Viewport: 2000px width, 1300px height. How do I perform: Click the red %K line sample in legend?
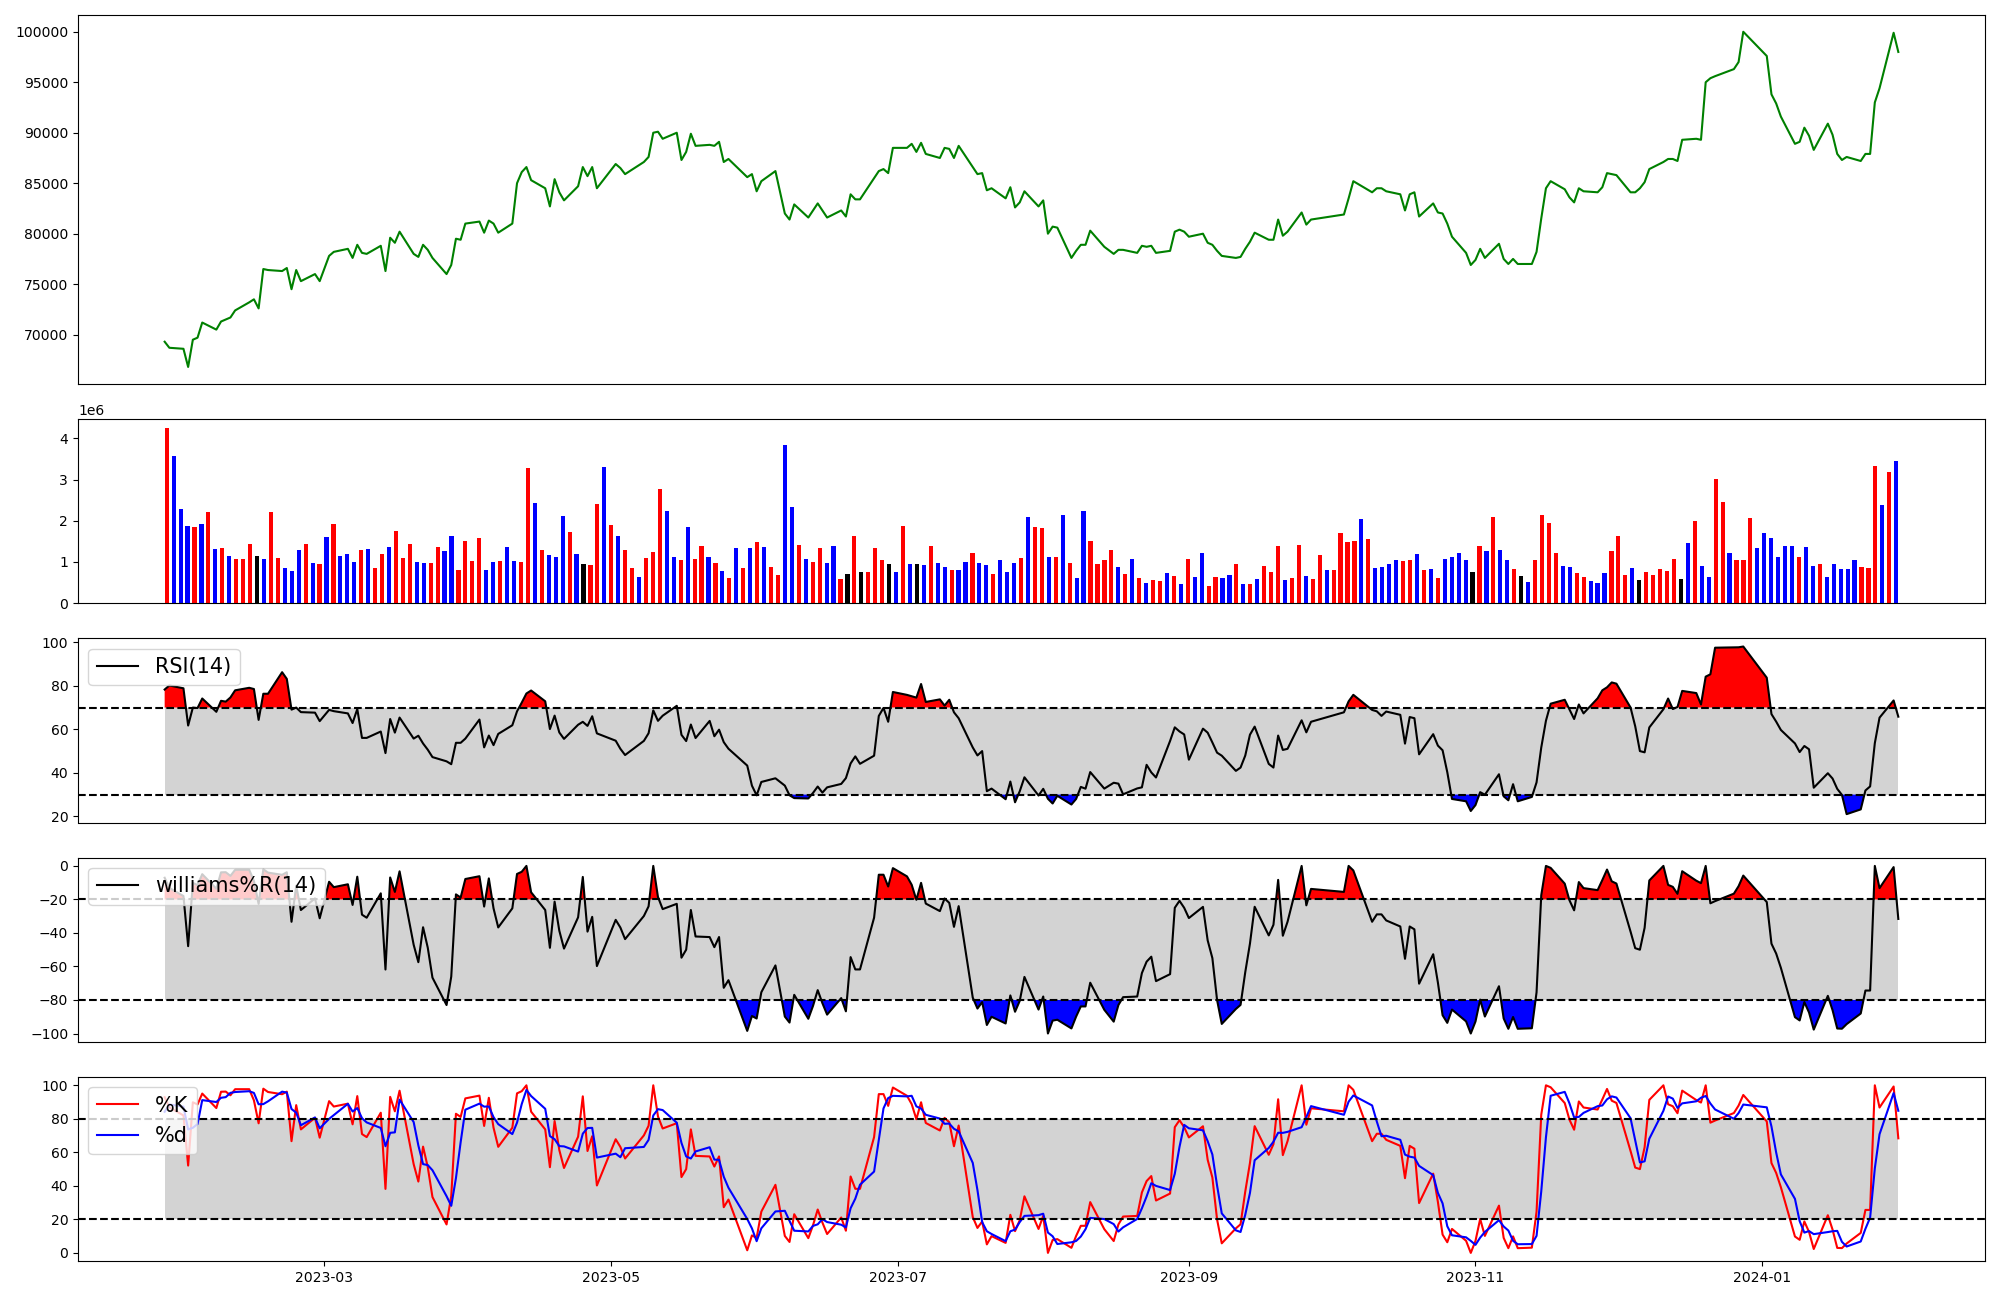[x=118, y=1105]
